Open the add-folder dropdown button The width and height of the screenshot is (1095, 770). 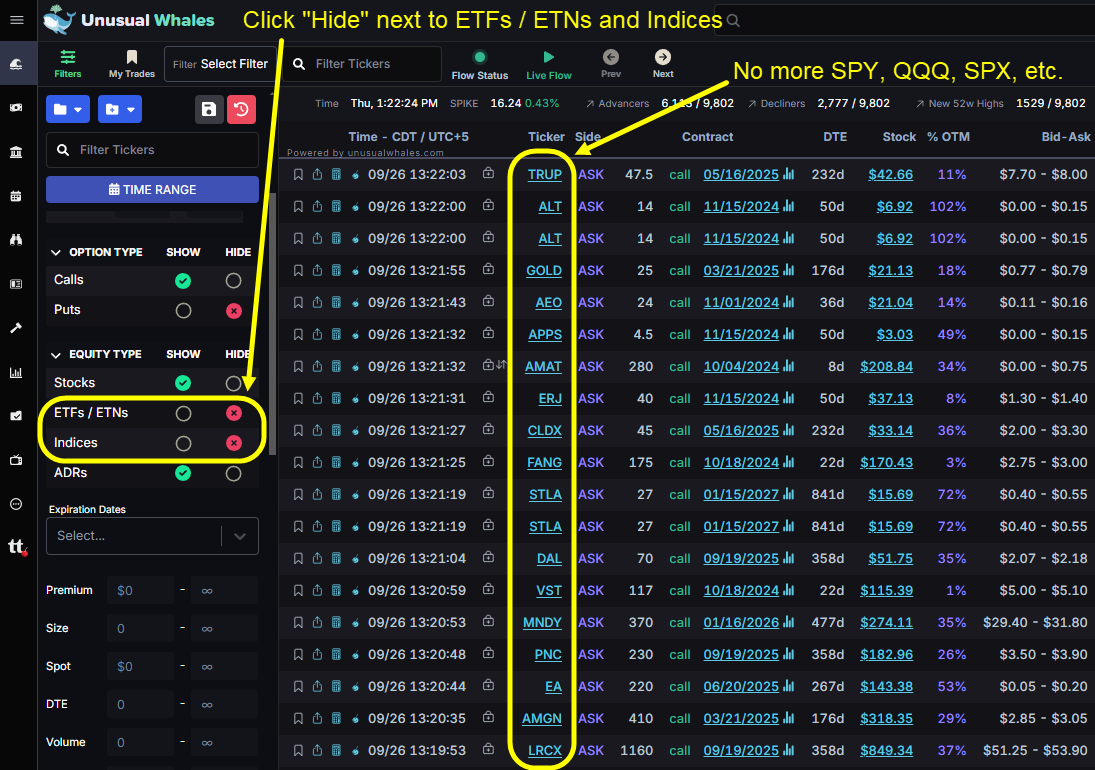click(120, 109)
